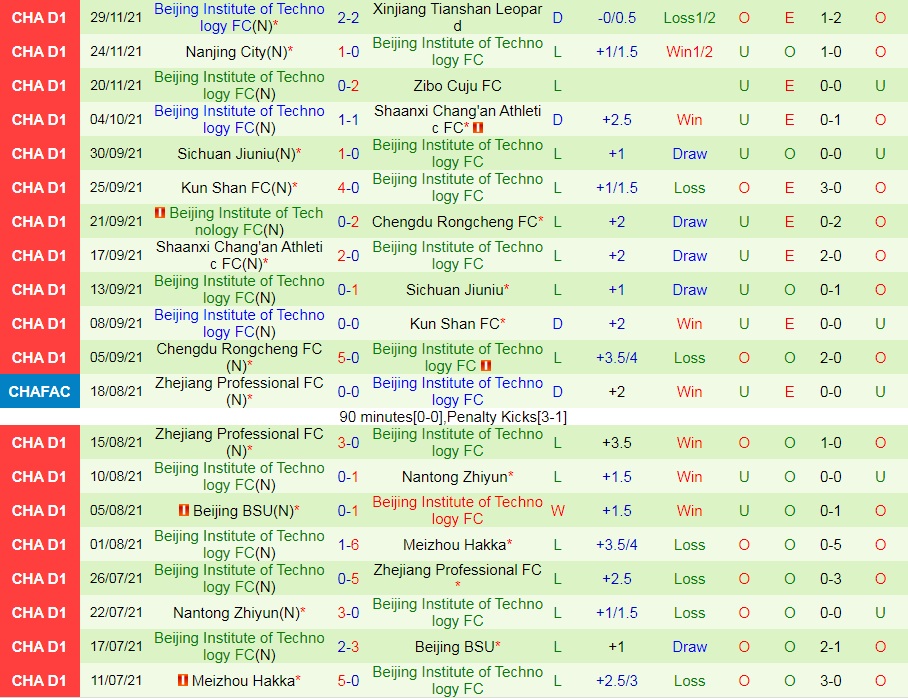
Task: Open the 0-0 score on 18/08/21
Action: point(348,392)
